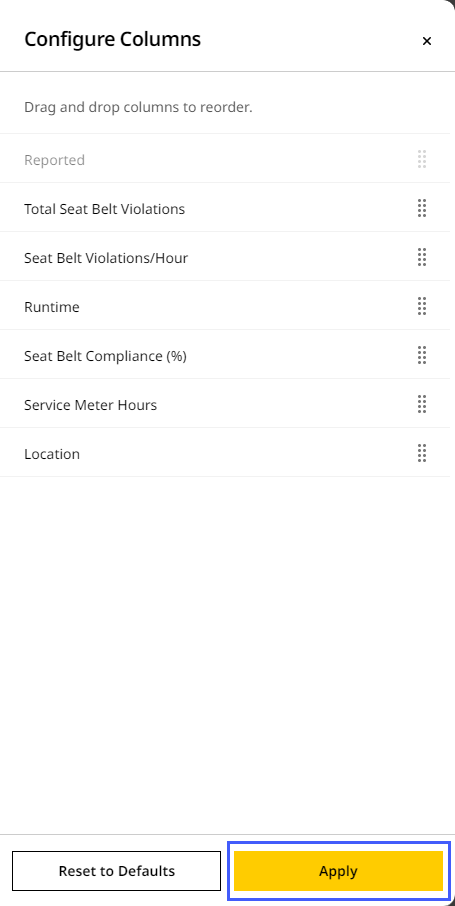Viewport: 455px width, 906px height.
Task: Click the drag and drop instruction text
Action: [x=138, y=107]
